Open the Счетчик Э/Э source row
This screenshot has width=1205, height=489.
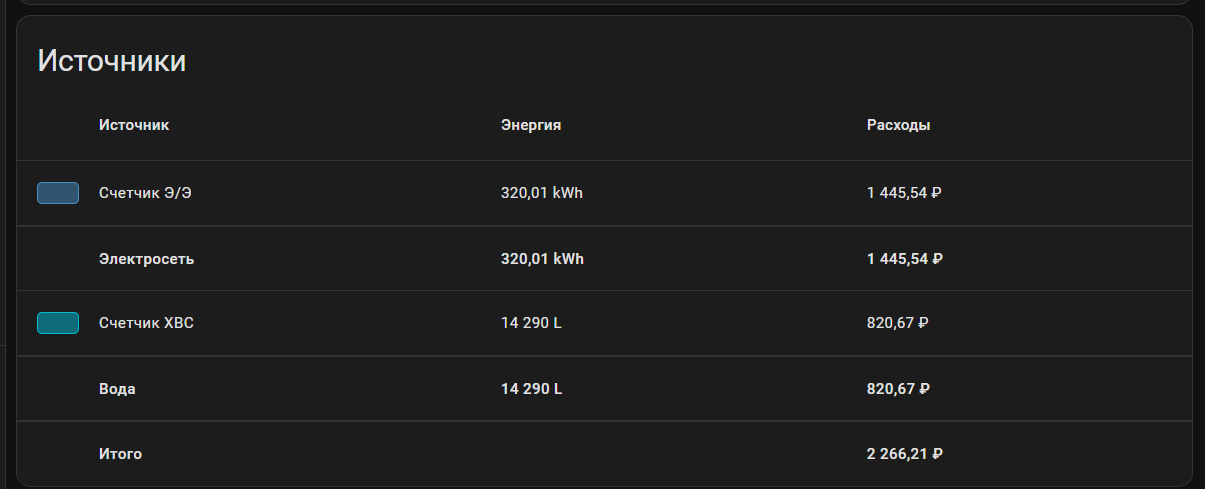(x=604, y=193)
